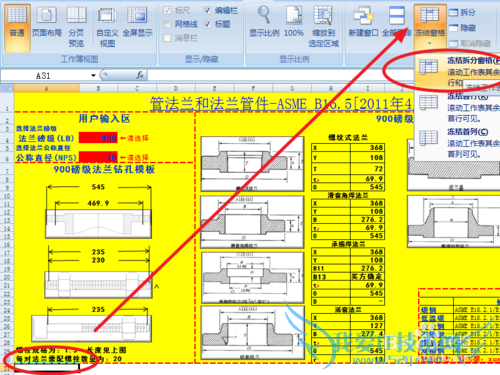Choose 冻结首行 freeze top row option

[457, 107]
